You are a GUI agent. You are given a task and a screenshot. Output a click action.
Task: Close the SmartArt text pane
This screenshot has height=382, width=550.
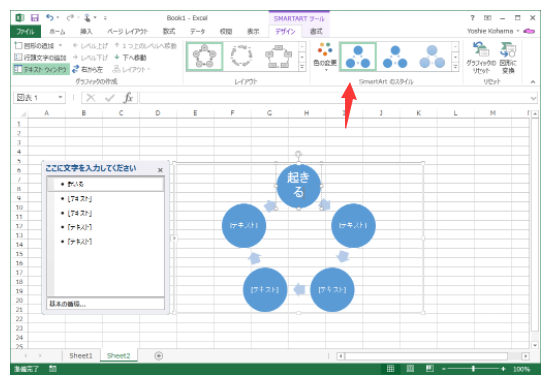(x=160, y=170)
